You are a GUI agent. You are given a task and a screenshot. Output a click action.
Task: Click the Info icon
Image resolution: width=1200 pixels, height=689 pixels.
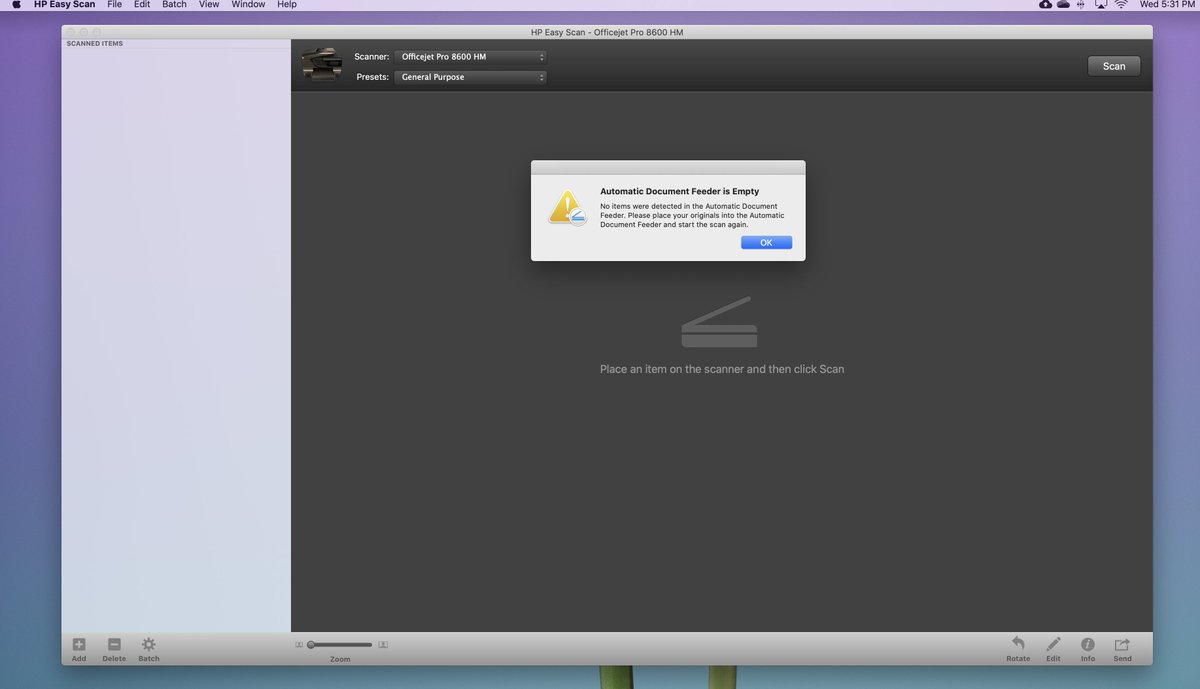click(1088, 645)
